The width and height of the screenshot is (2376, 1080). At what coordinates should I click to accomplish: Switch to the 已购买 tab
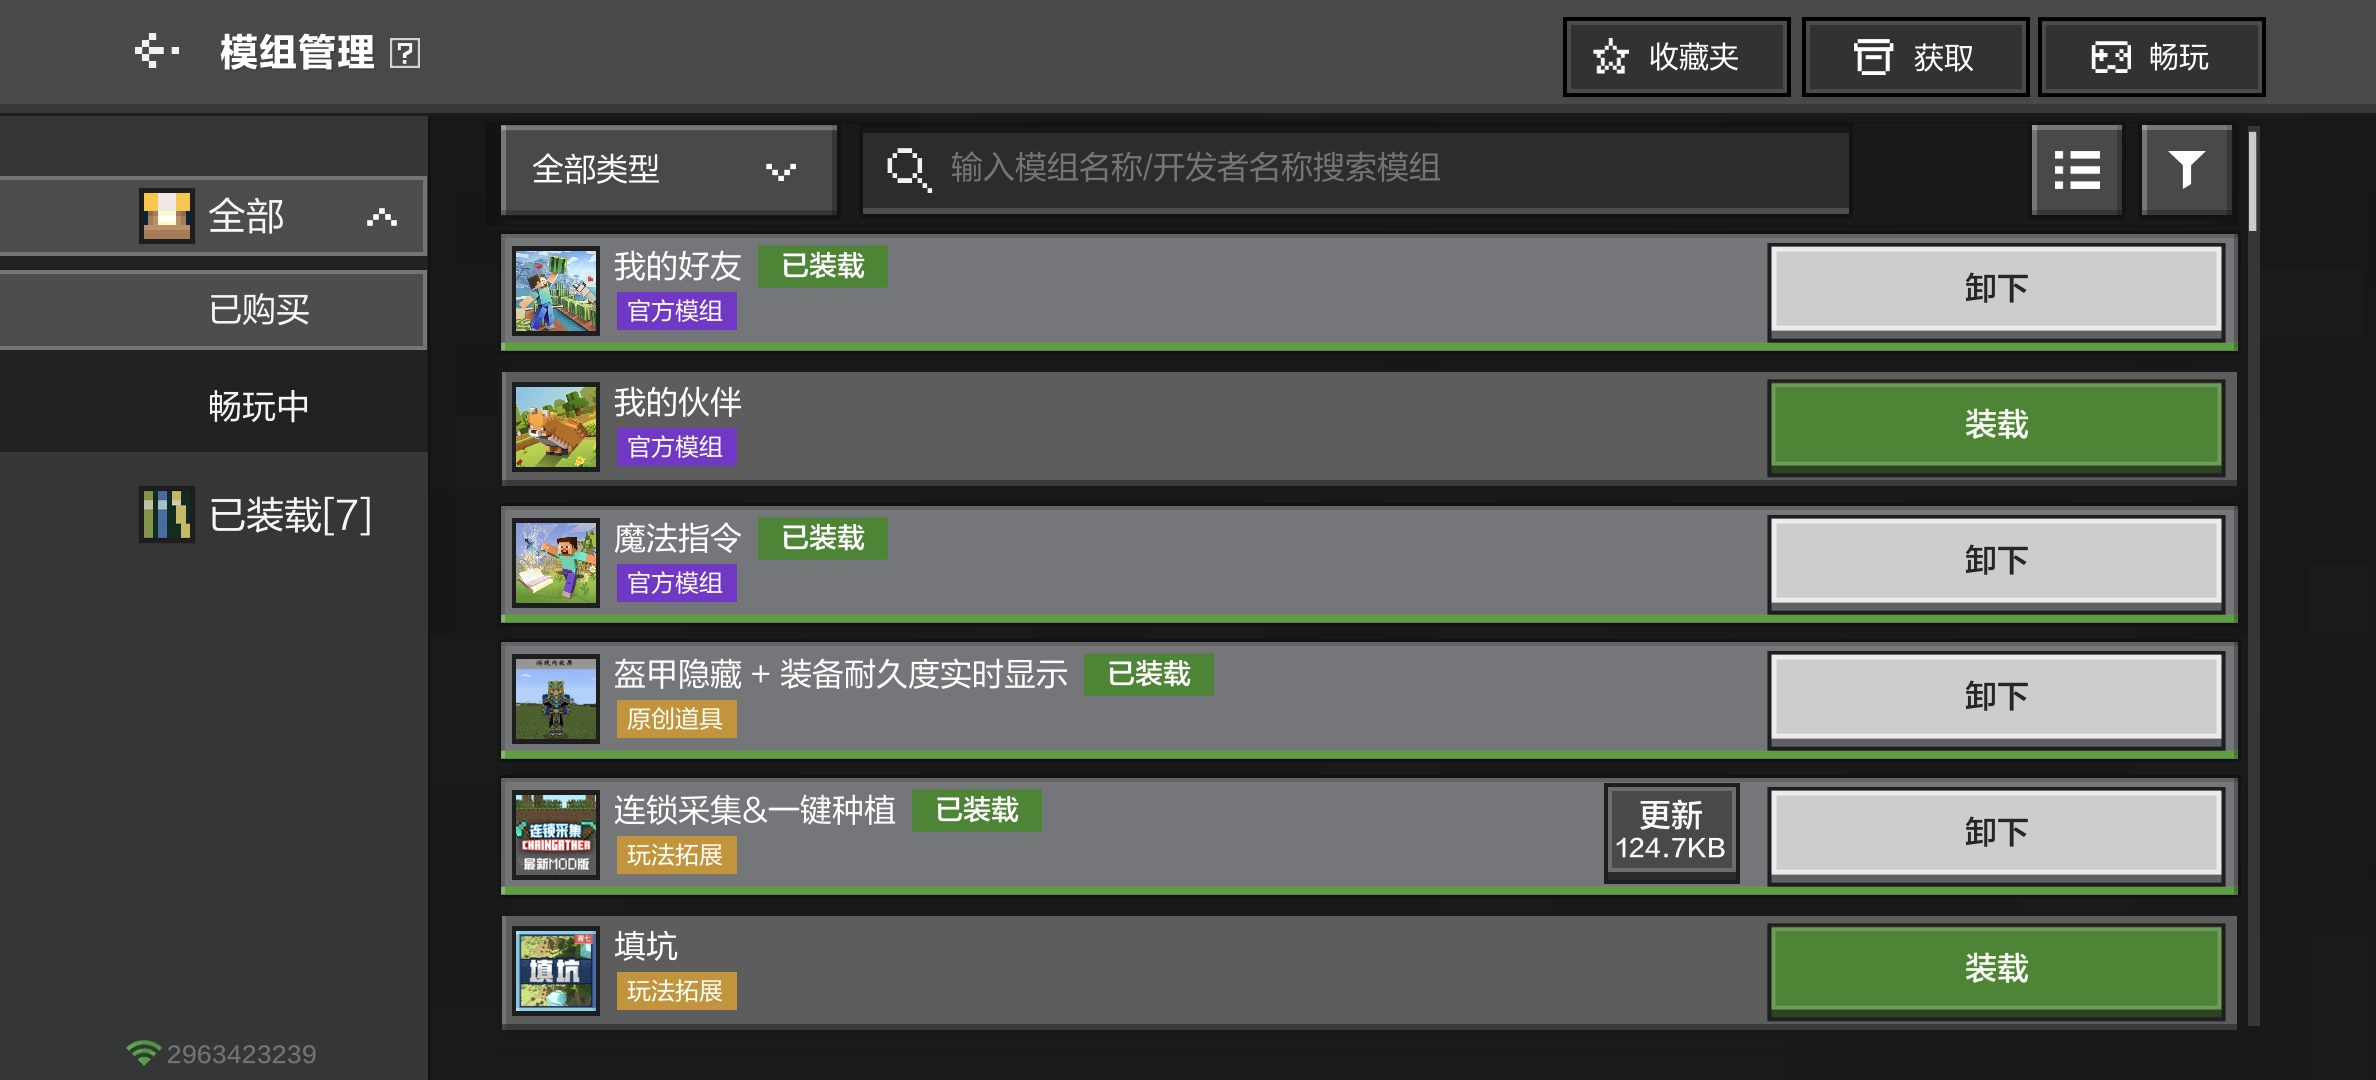coord(258,310)
